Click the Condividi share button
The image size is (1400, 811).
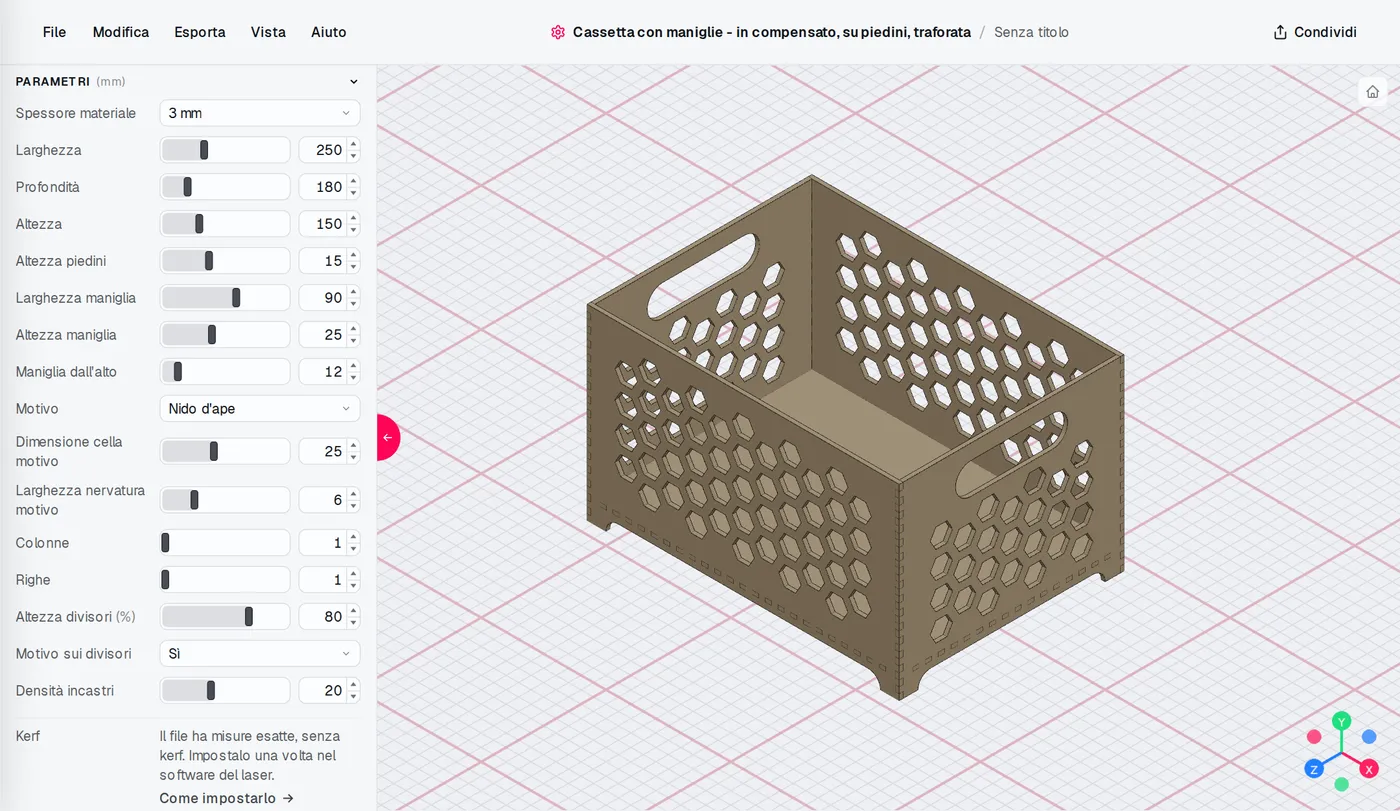[1315, 32]
